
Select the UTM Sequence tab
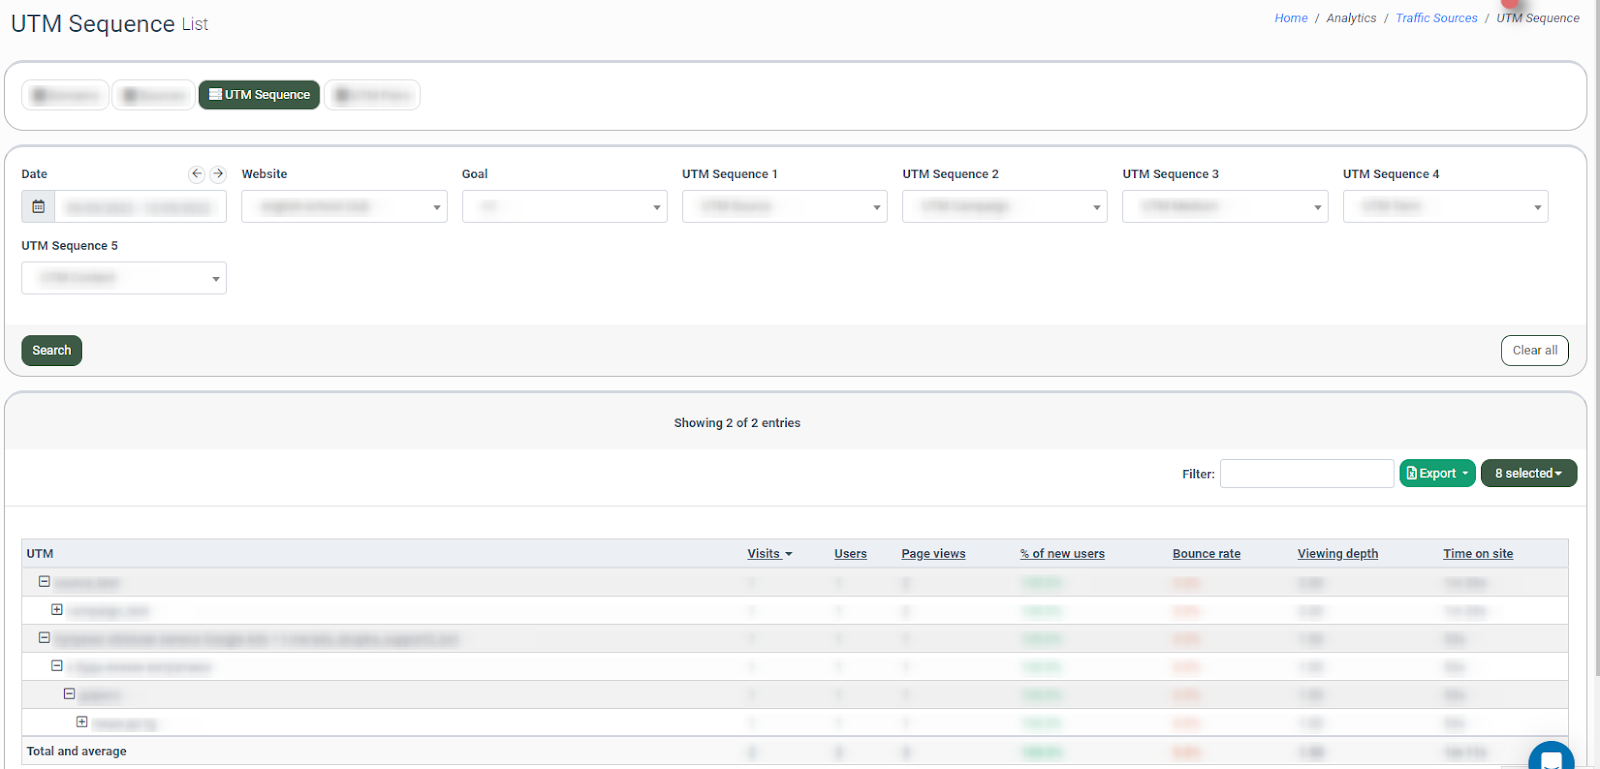click(x=259, y=95)
